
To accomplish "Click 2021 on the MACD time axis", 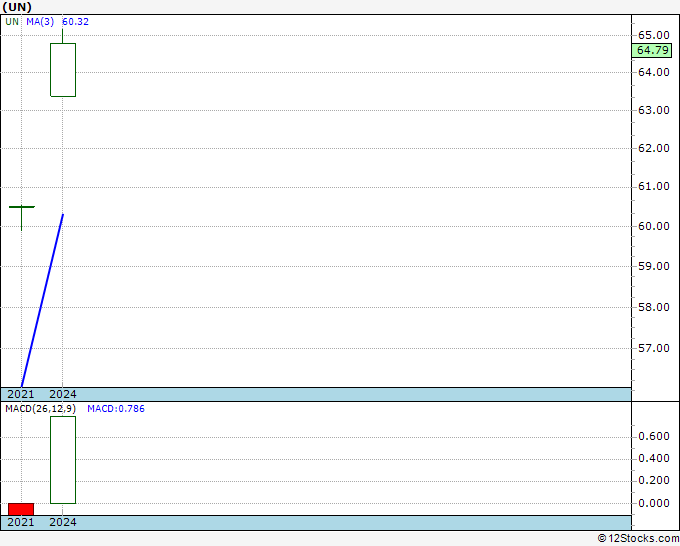I will pos(21,522).
